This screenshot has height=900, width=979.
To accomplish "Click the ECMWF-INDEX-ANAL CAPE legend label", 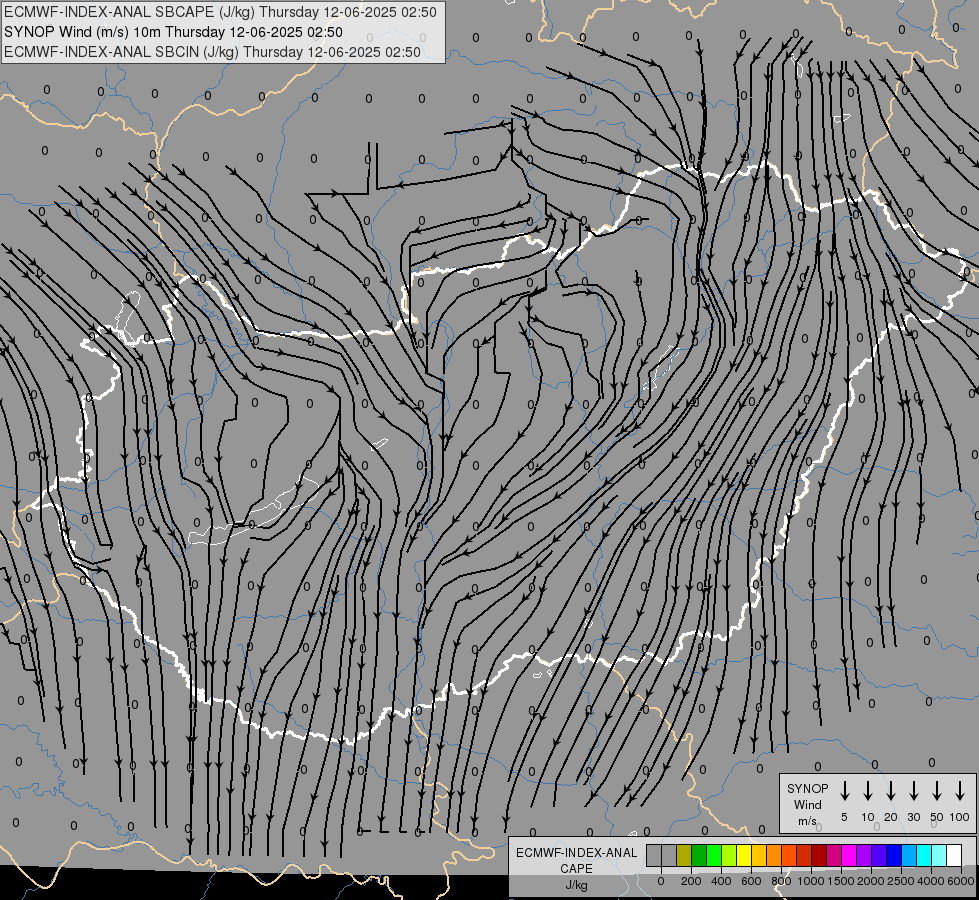I will pos(576,860).
